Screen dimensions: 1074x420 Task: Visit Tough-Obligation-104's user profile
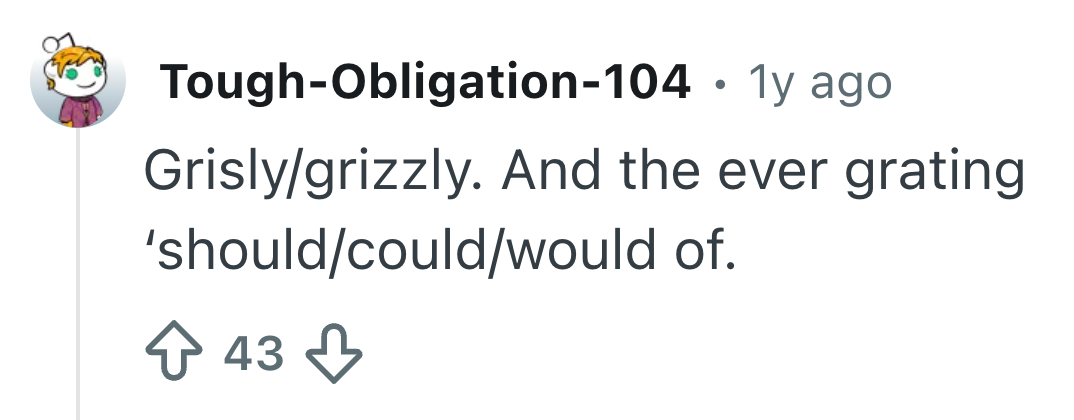pos(425,82)
